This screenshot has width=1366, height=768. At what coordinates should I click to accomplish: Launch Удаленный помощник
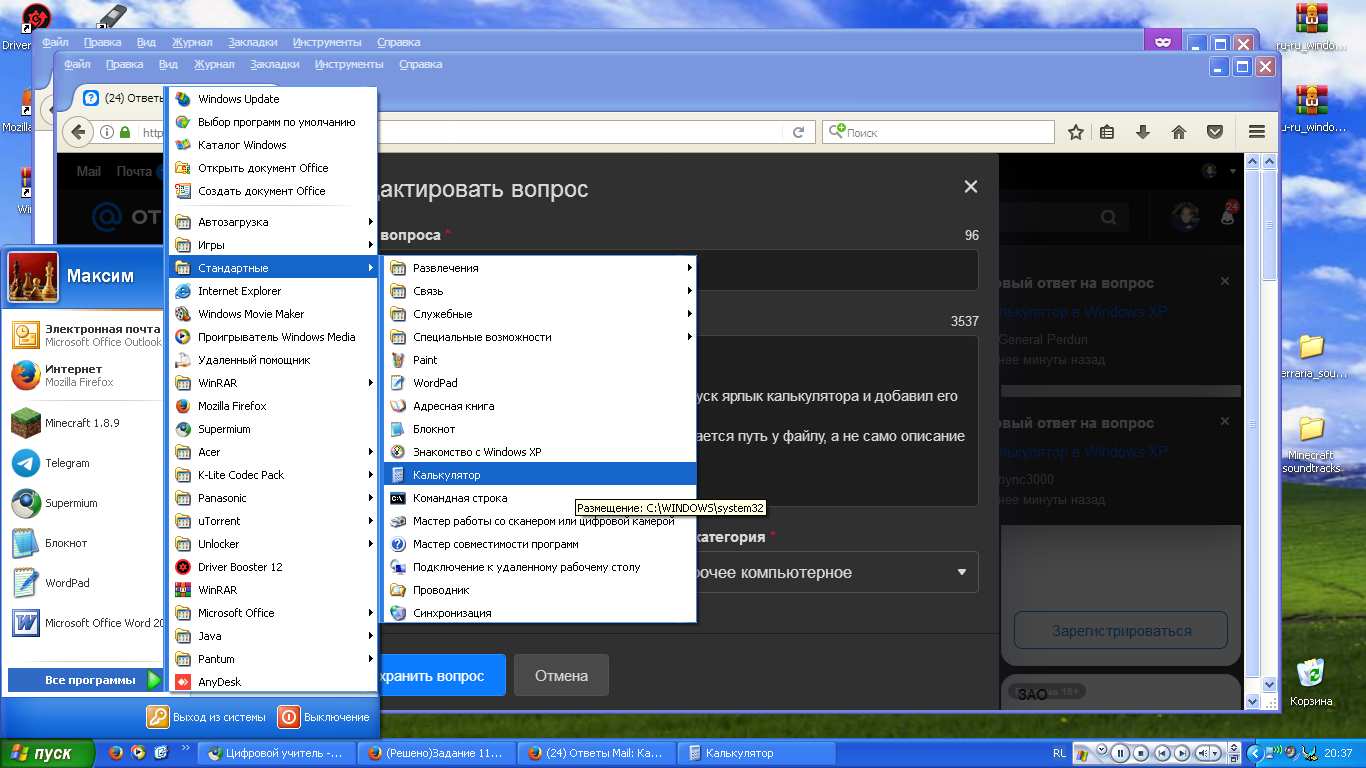(x=271, y=360)
